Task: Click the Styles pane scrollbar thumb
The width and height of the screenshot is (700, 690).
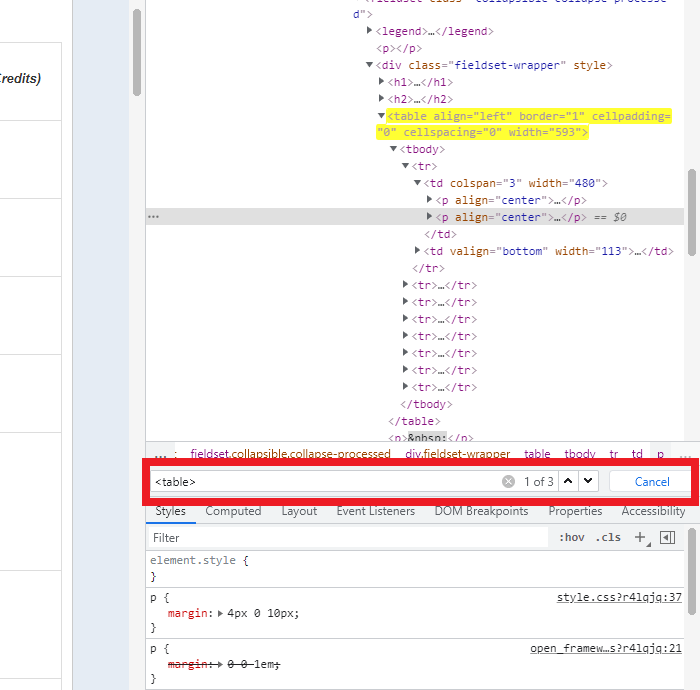Action: click(x=692, y=572)
